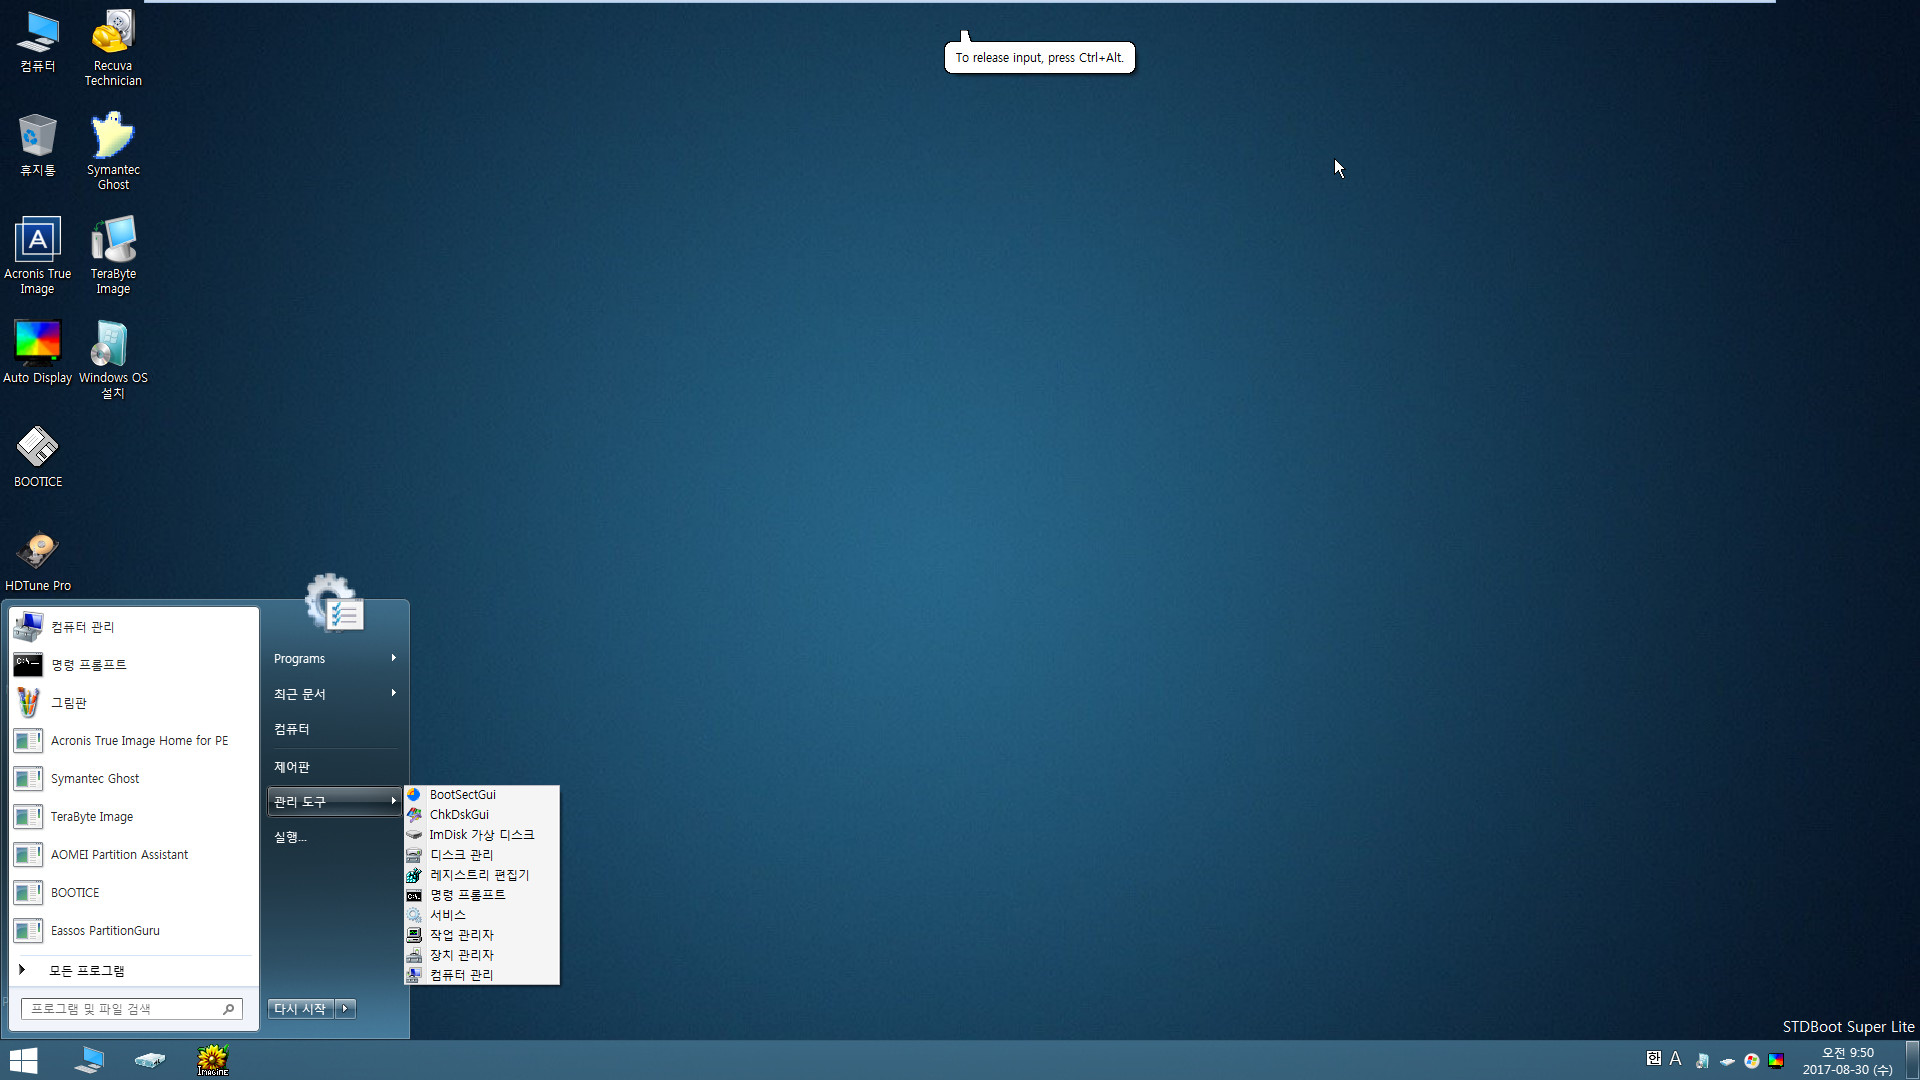The image size is (1920, 1080).
Task: Open TeraByte Image desktop icon
Action: (x=113, y=255)
